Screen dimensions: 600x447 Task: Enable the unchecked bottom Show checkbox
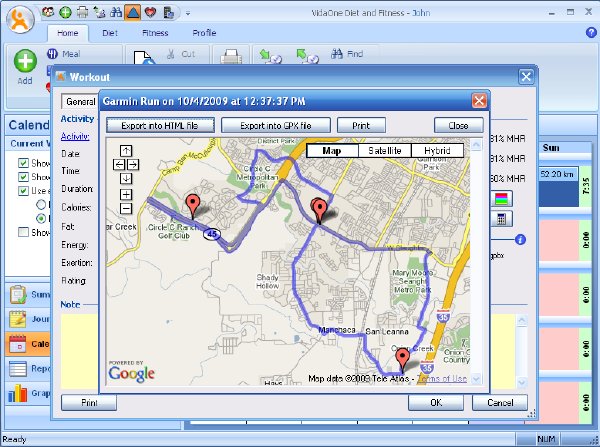23,232
